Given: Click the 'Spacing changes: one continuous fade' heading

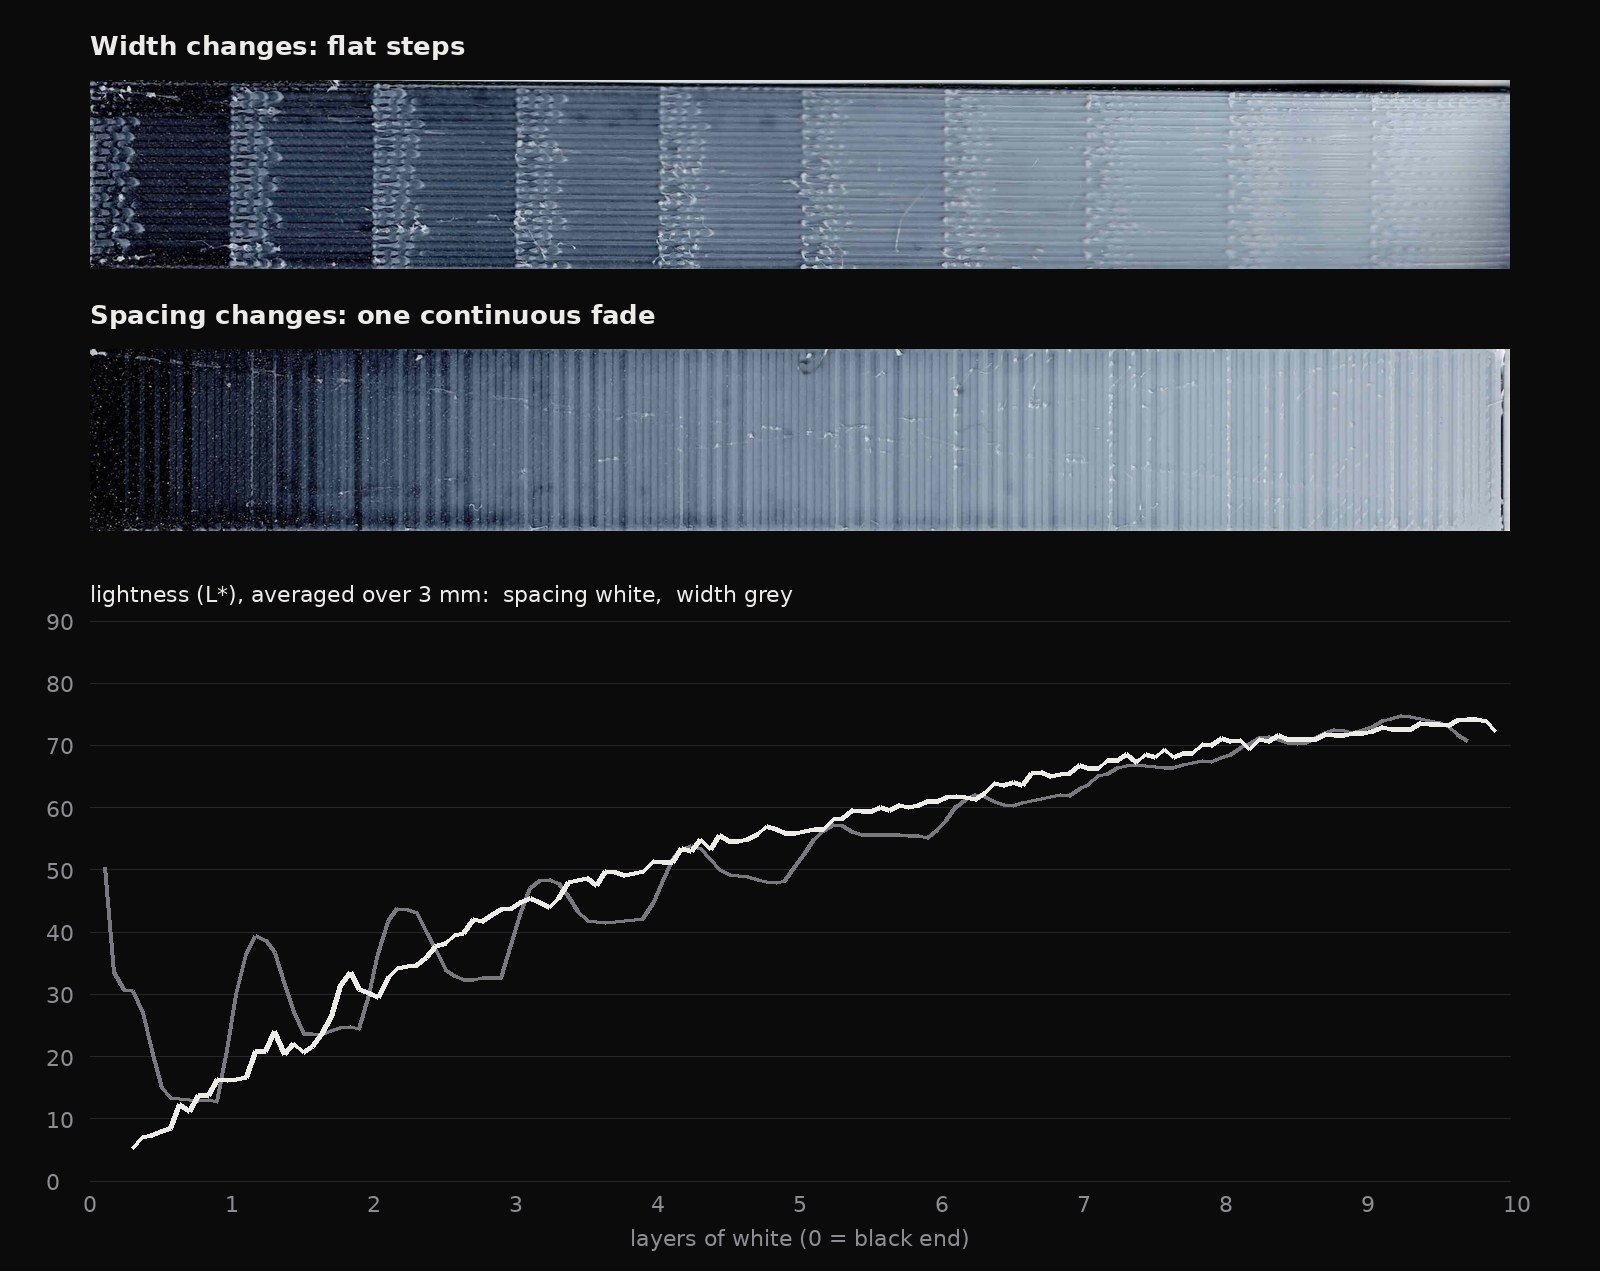Looking at the screenshot, I should click(x=372, y=316).
